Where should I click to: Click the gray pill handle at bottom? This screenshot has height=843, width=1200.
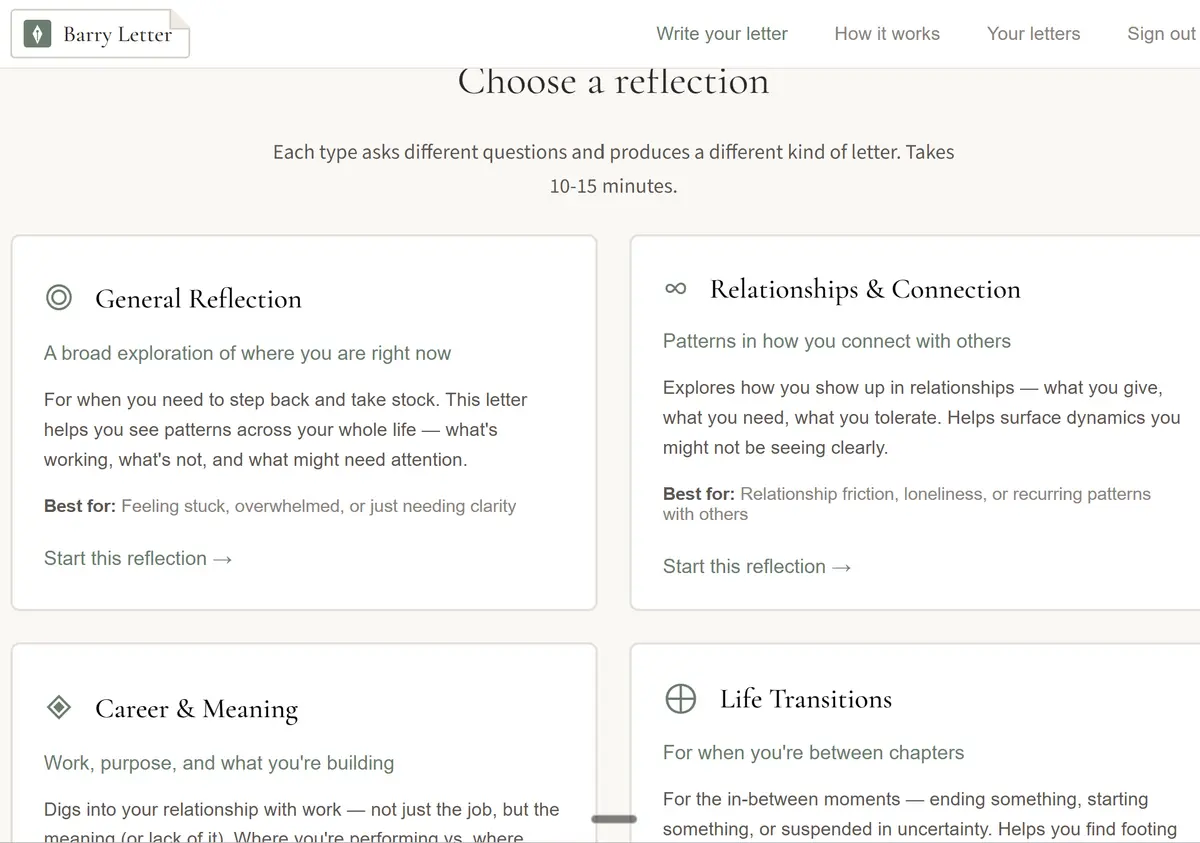pos(613,819)
